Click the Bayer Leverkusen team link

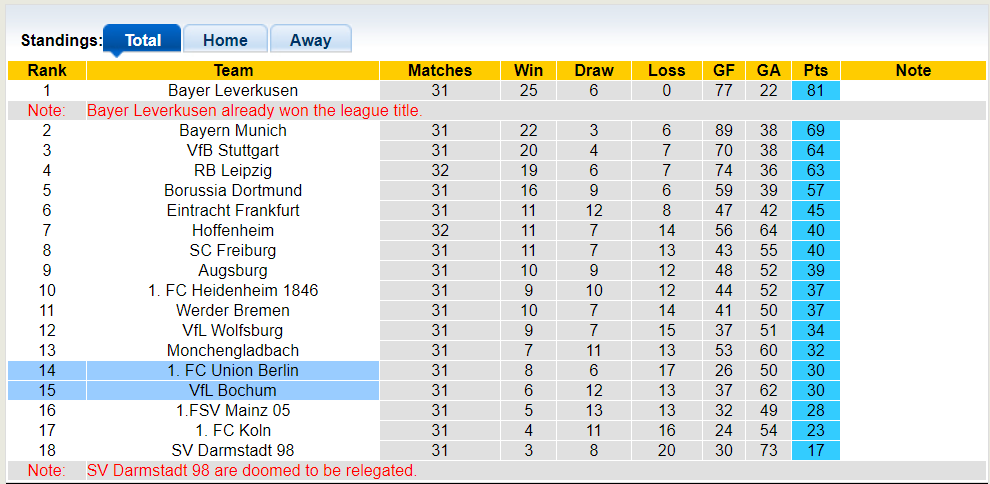pos(233,90)
